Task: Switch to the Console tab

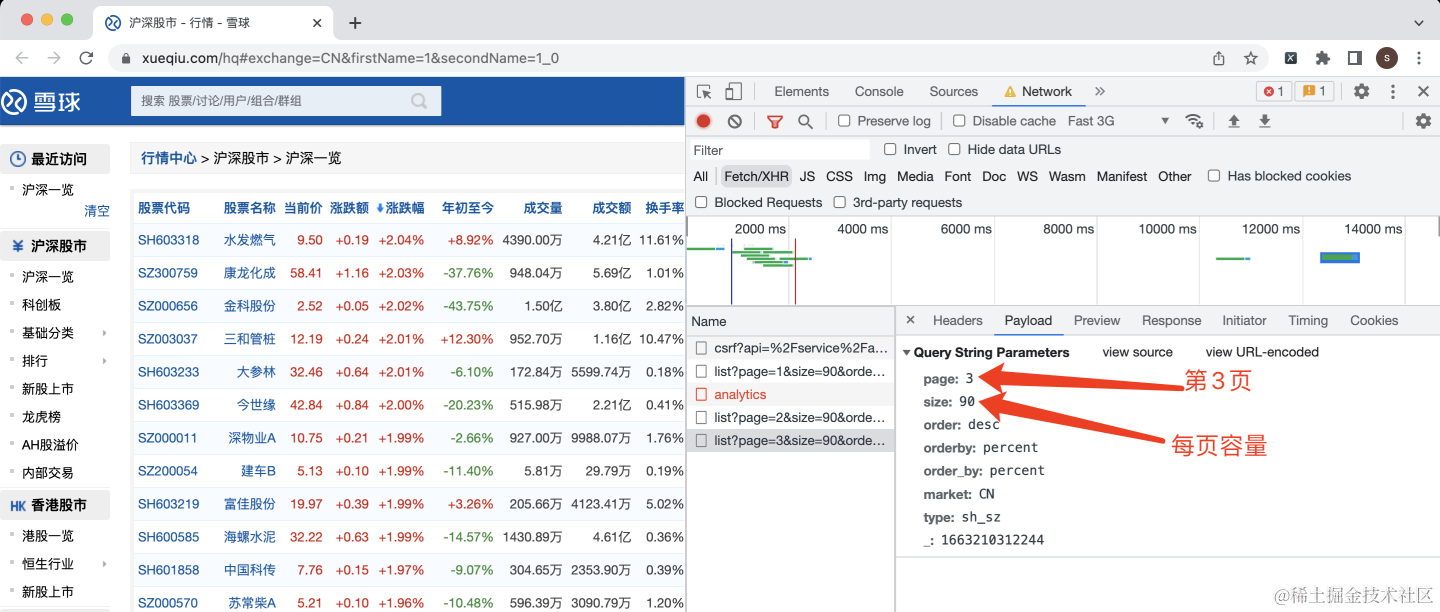Action: 879,91
